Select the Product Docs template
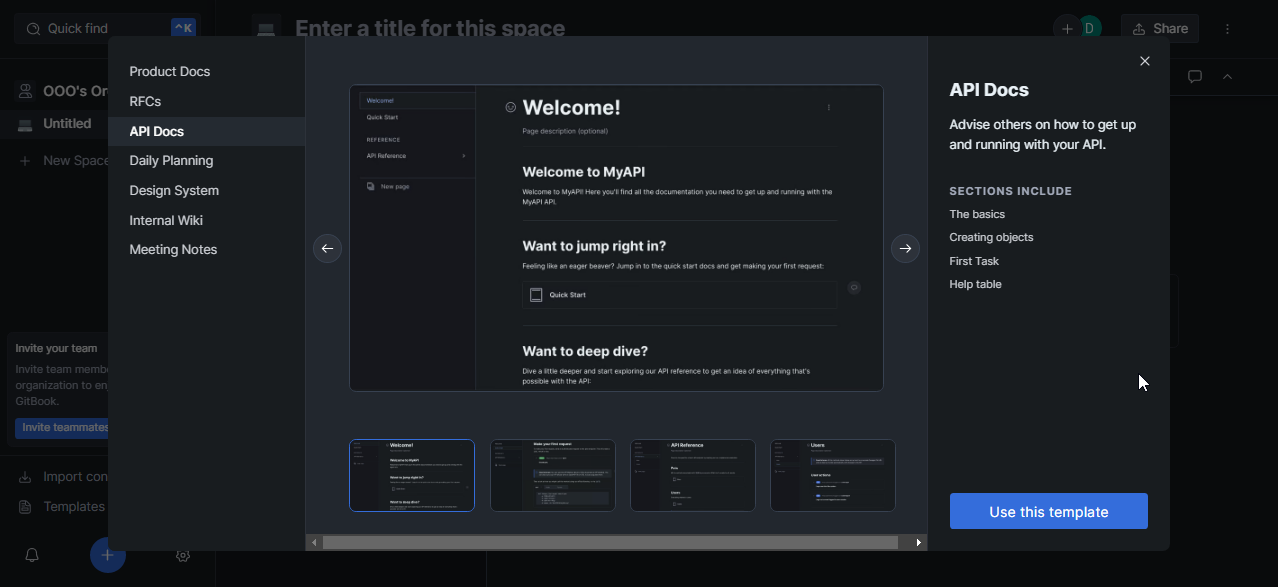The image size is (1278, 587). [170, 72]
